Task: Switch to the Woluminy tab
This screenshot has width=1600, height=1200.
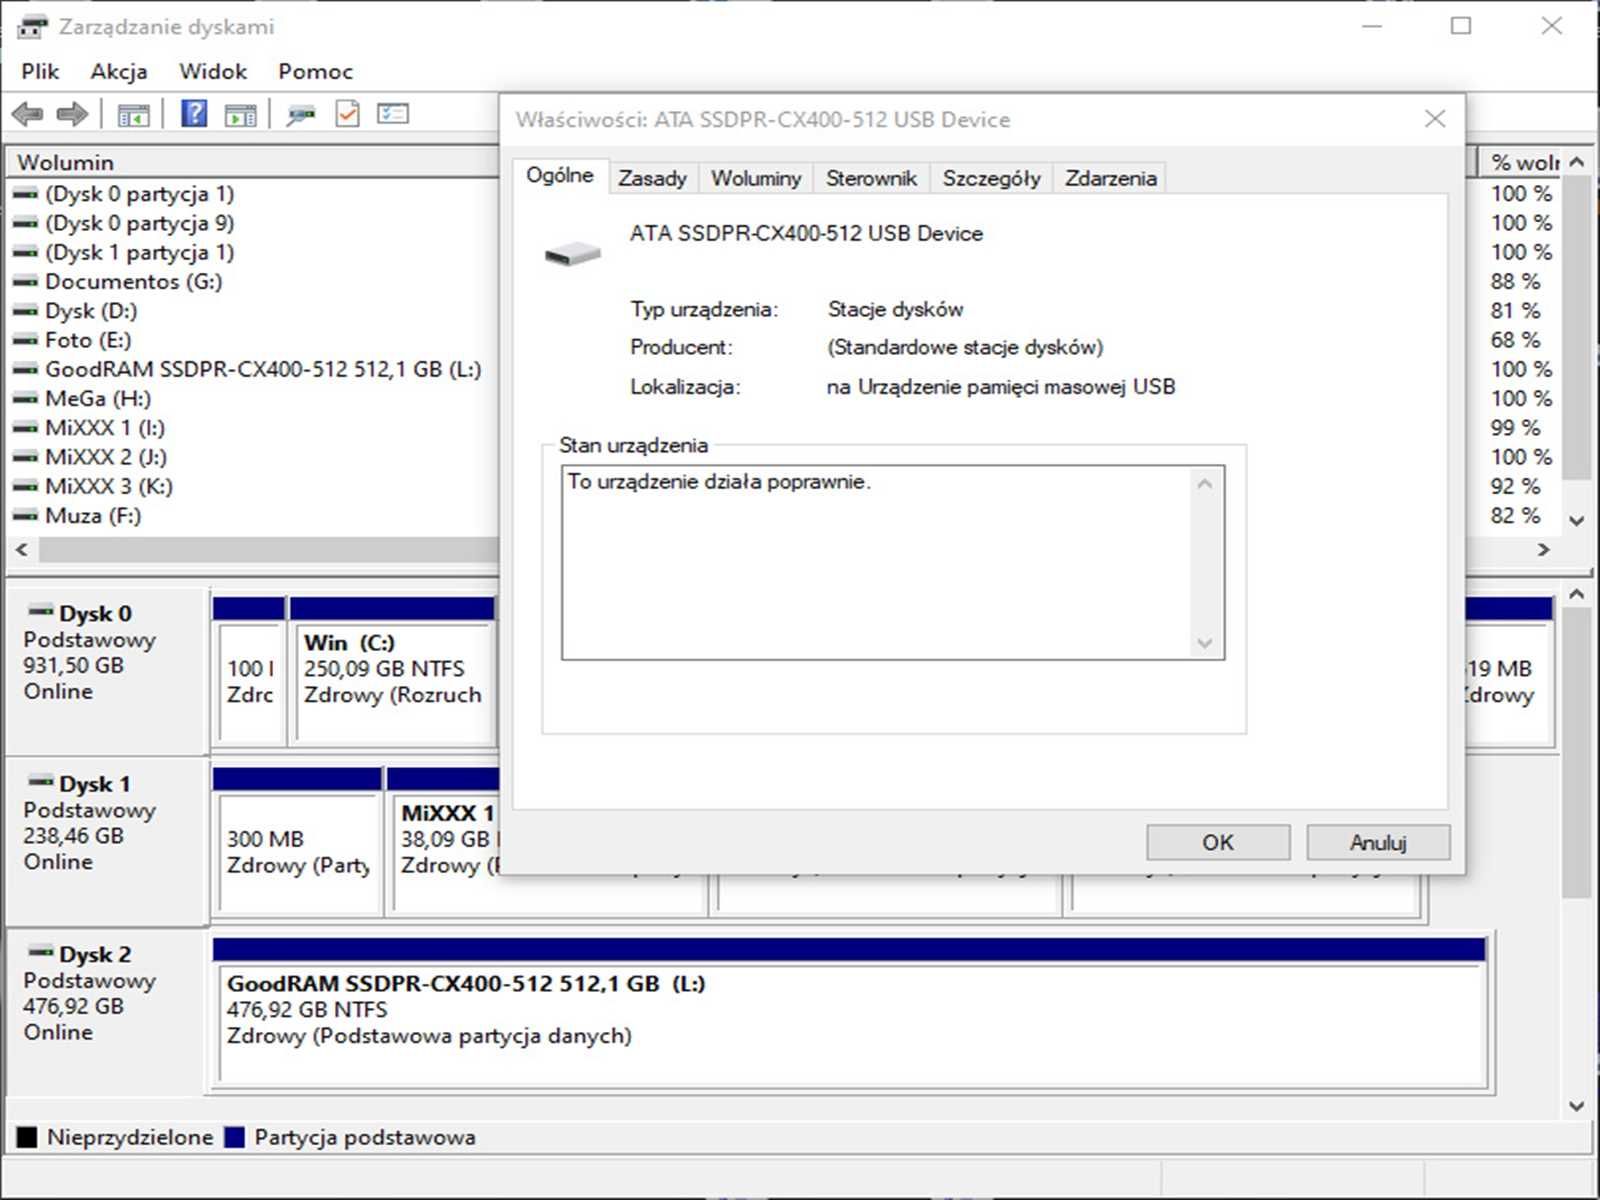Action: (756, 178)
